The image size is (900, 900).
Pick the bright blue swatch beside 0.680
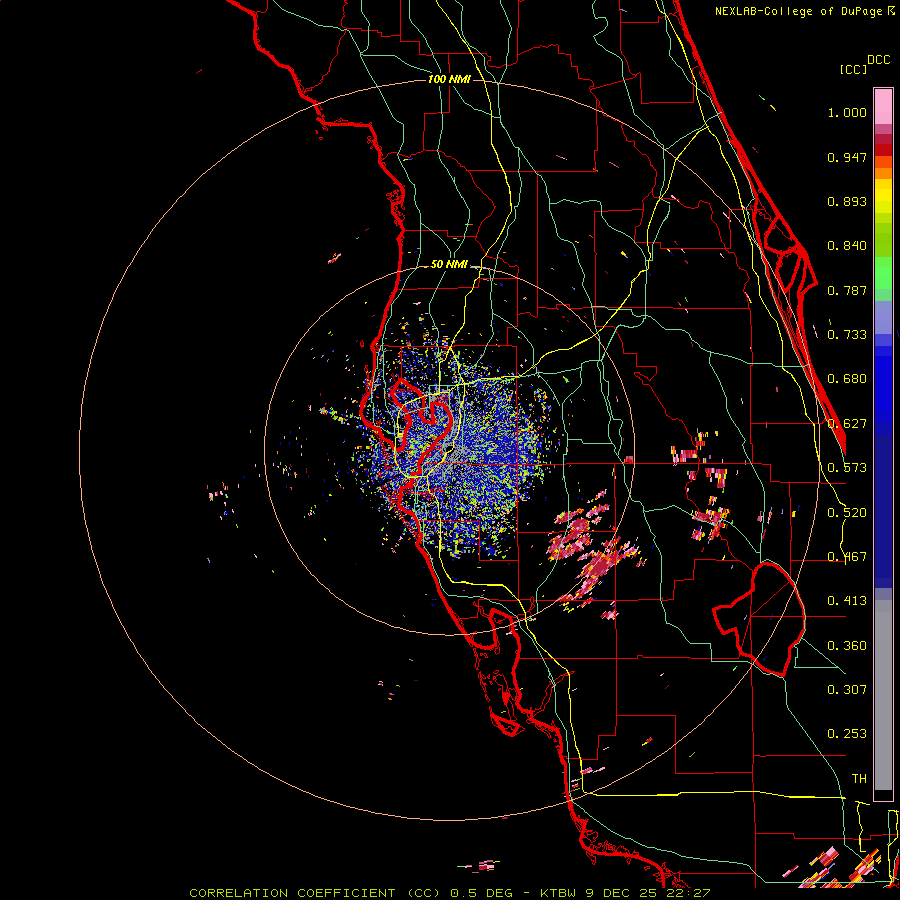coord(883,385)
